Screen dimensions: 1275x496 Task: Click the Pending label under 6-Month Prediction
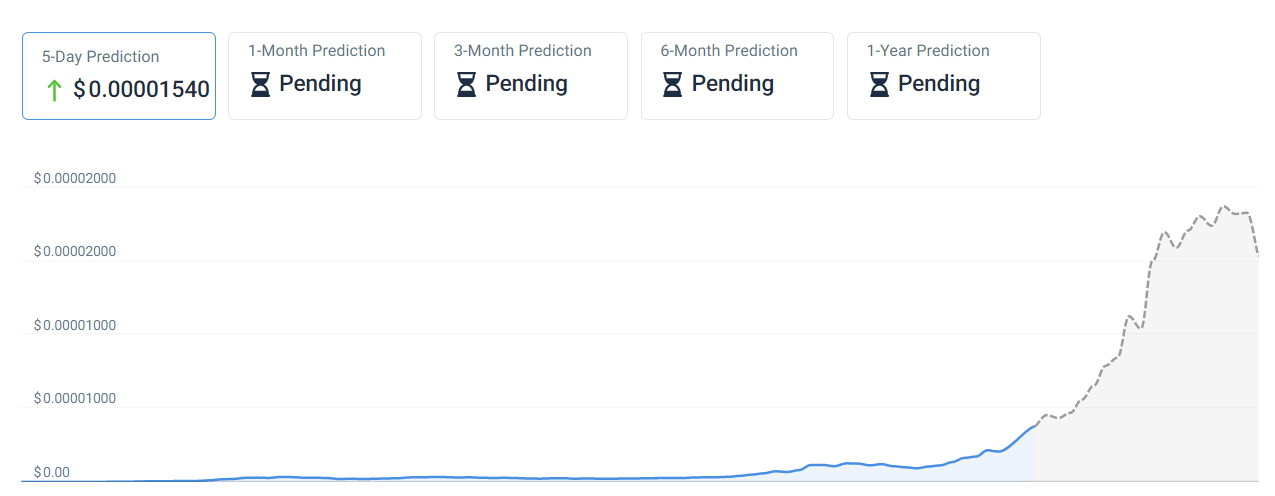[733, 84]
